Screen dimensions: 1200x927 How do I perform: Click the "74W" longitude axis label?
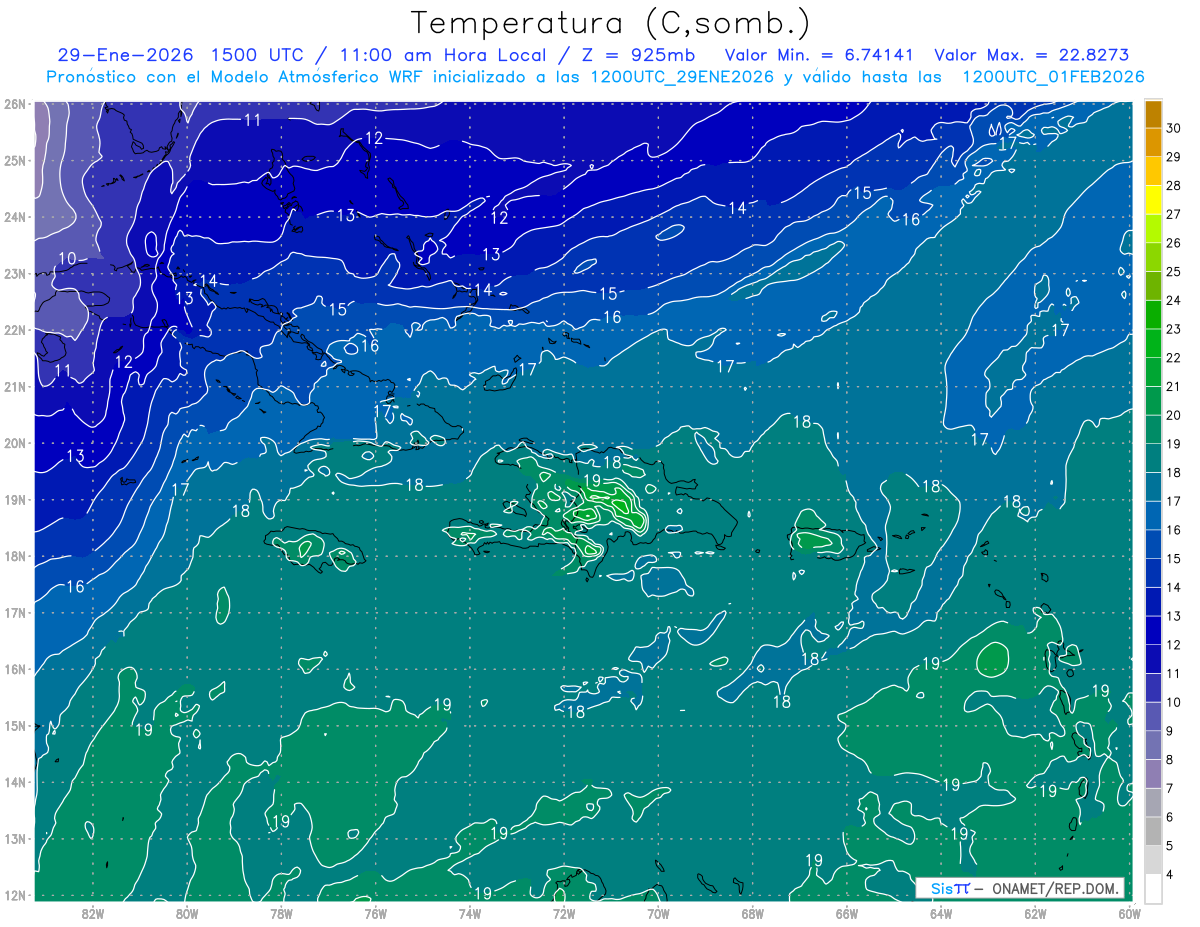[470, 913]
